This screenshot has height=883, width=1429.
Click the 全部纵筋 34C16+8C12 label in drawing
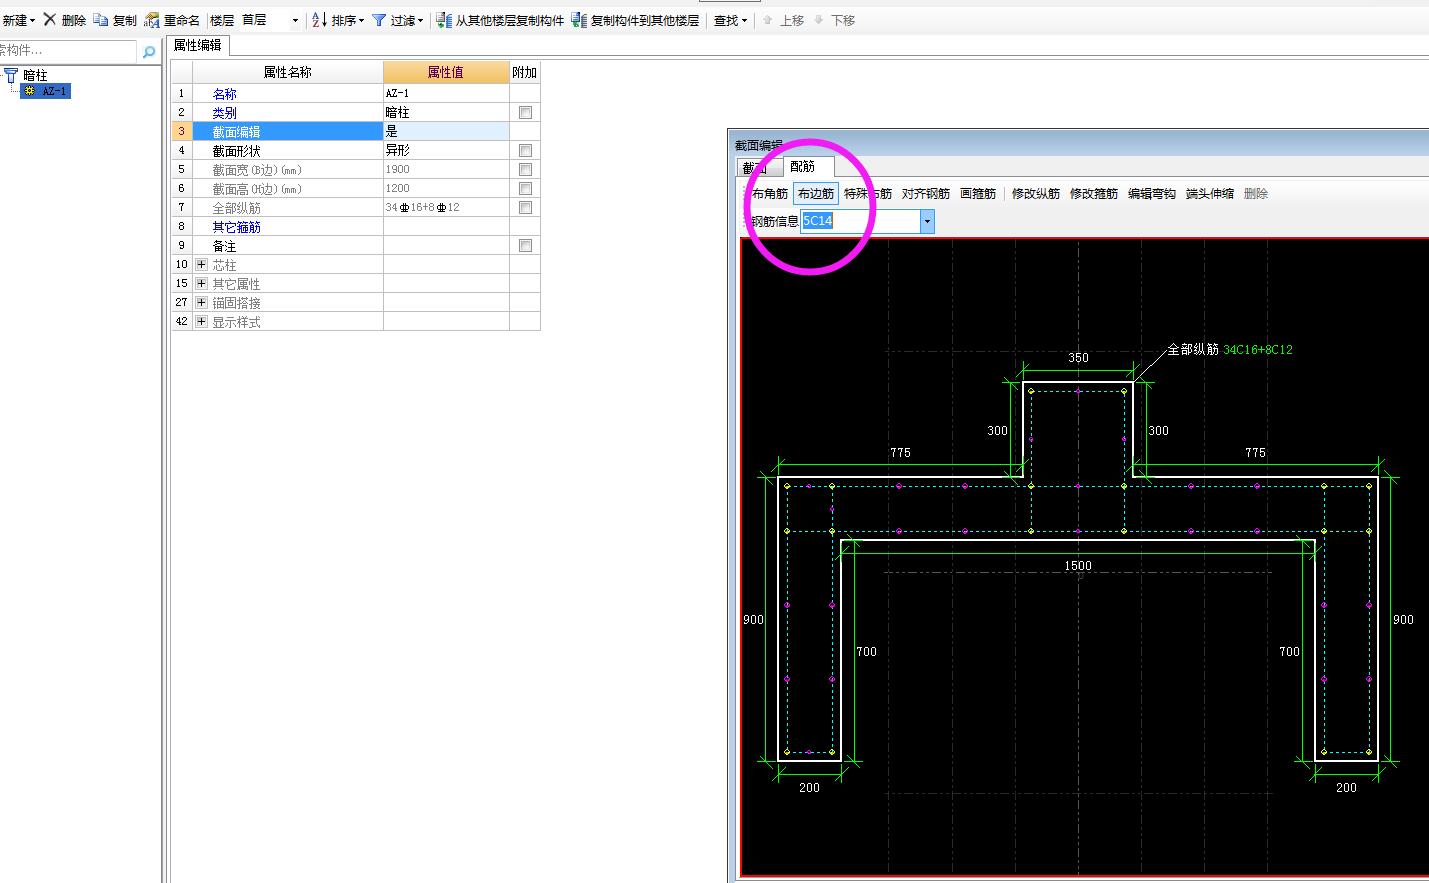1230,349
